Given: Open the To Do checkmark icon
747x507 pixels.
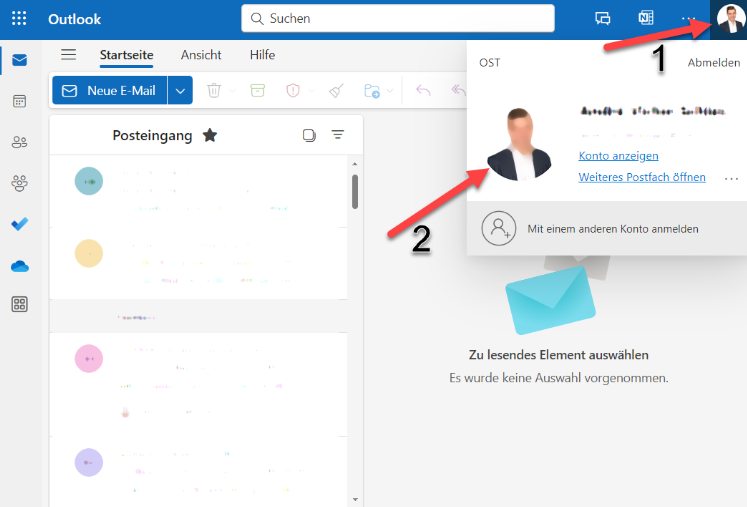Looking at the screenshot, I should (19, 224).
